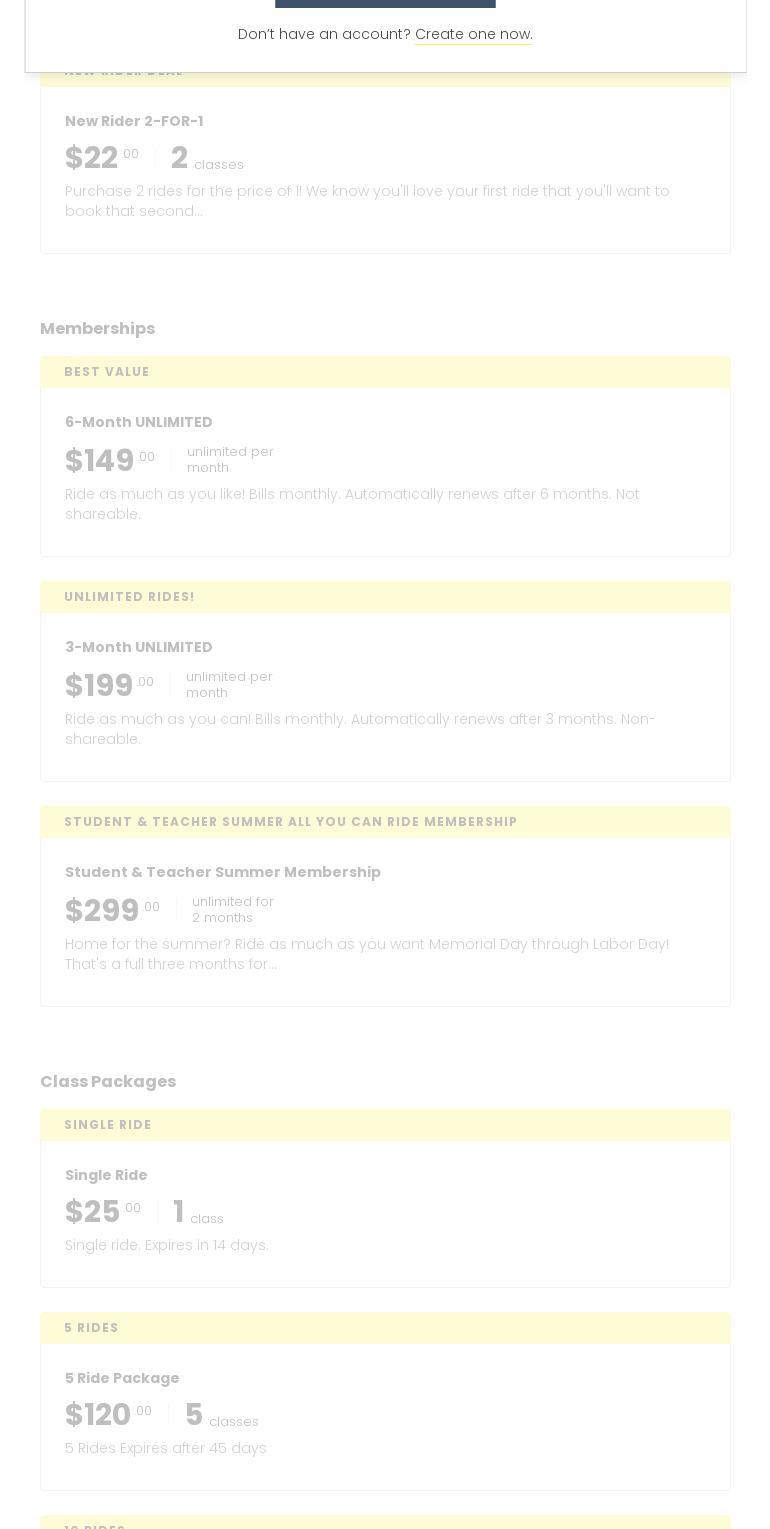Choose the 3-Month UNLIMITED membership title

[138, 647]
